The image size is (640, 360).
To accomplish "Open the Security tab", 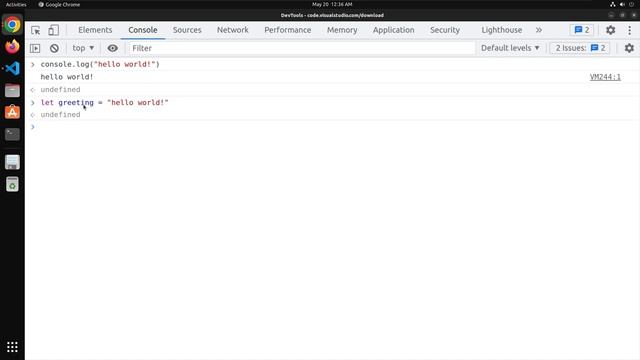I will tap(445, 30).
